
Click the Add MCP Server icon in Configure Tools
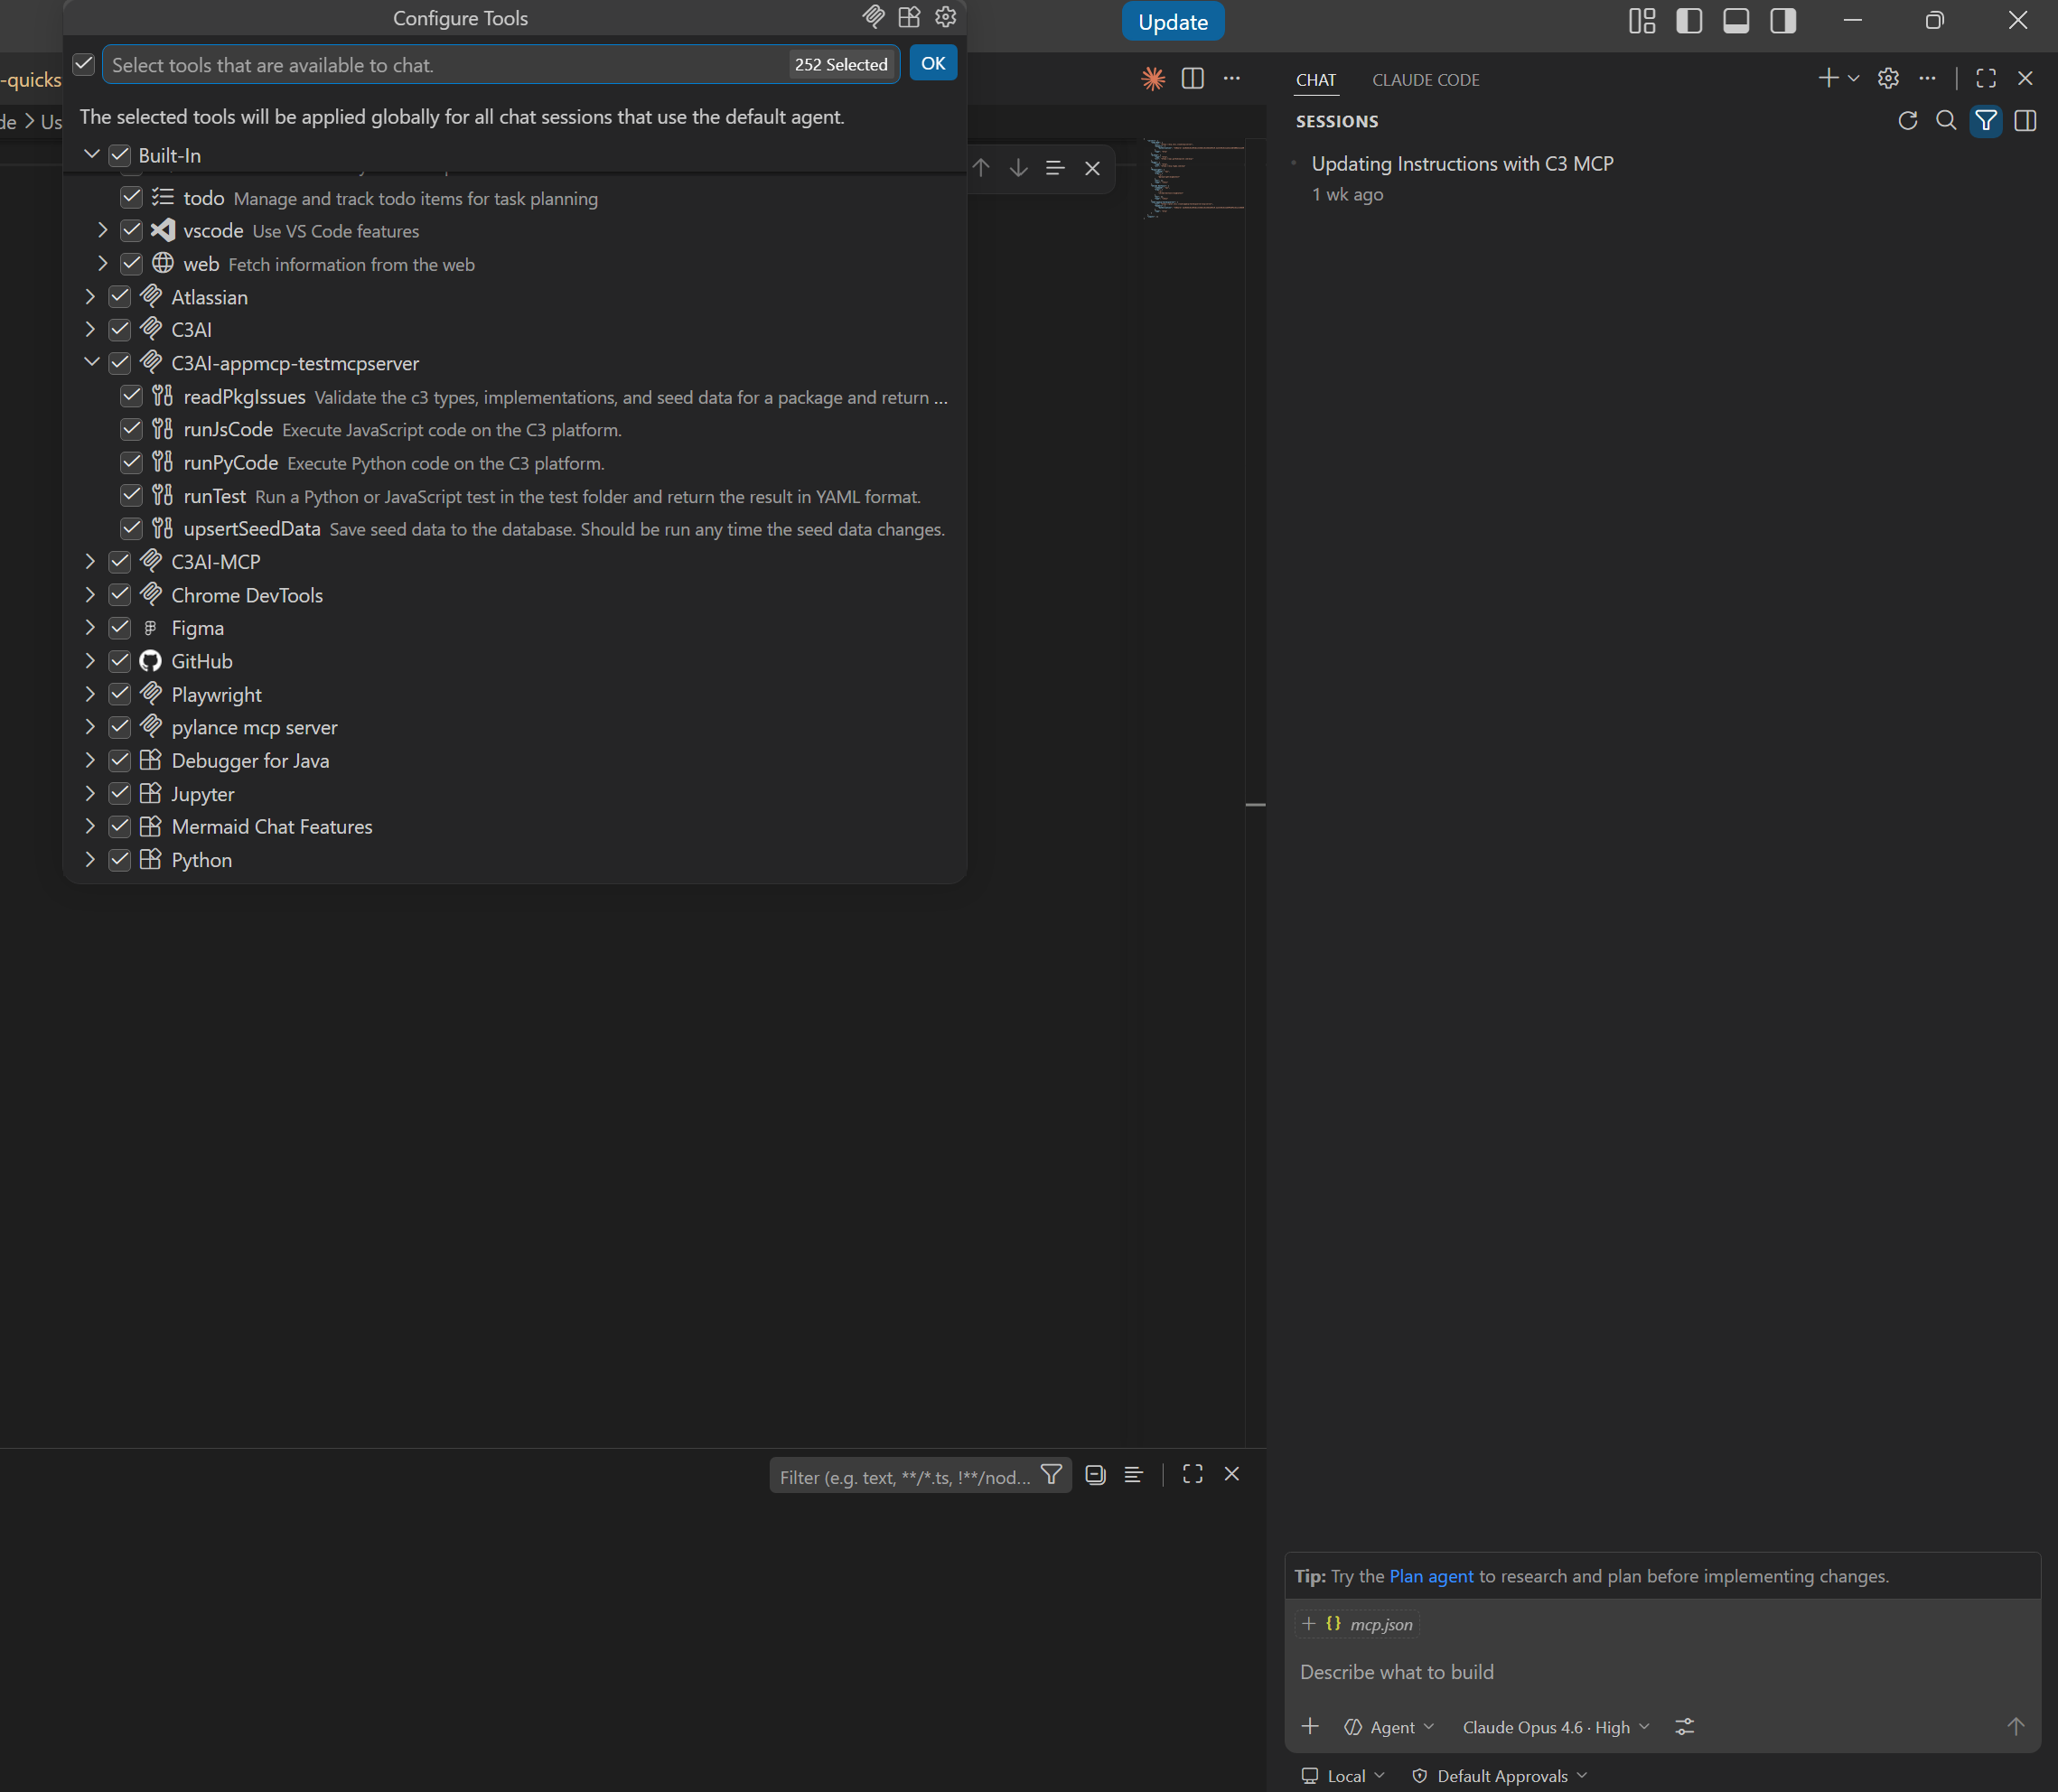(x=873, y=17)
